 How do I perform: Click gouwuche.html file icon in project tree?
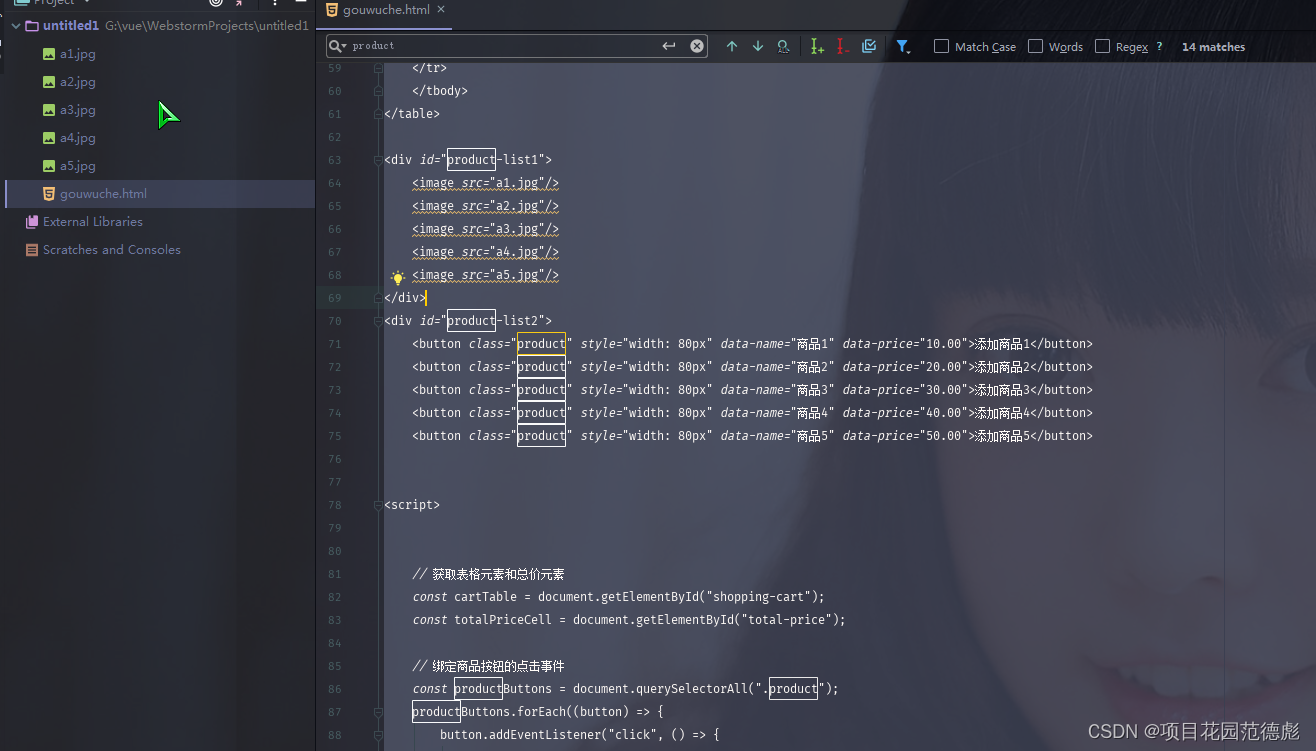(x=49, y=194)
